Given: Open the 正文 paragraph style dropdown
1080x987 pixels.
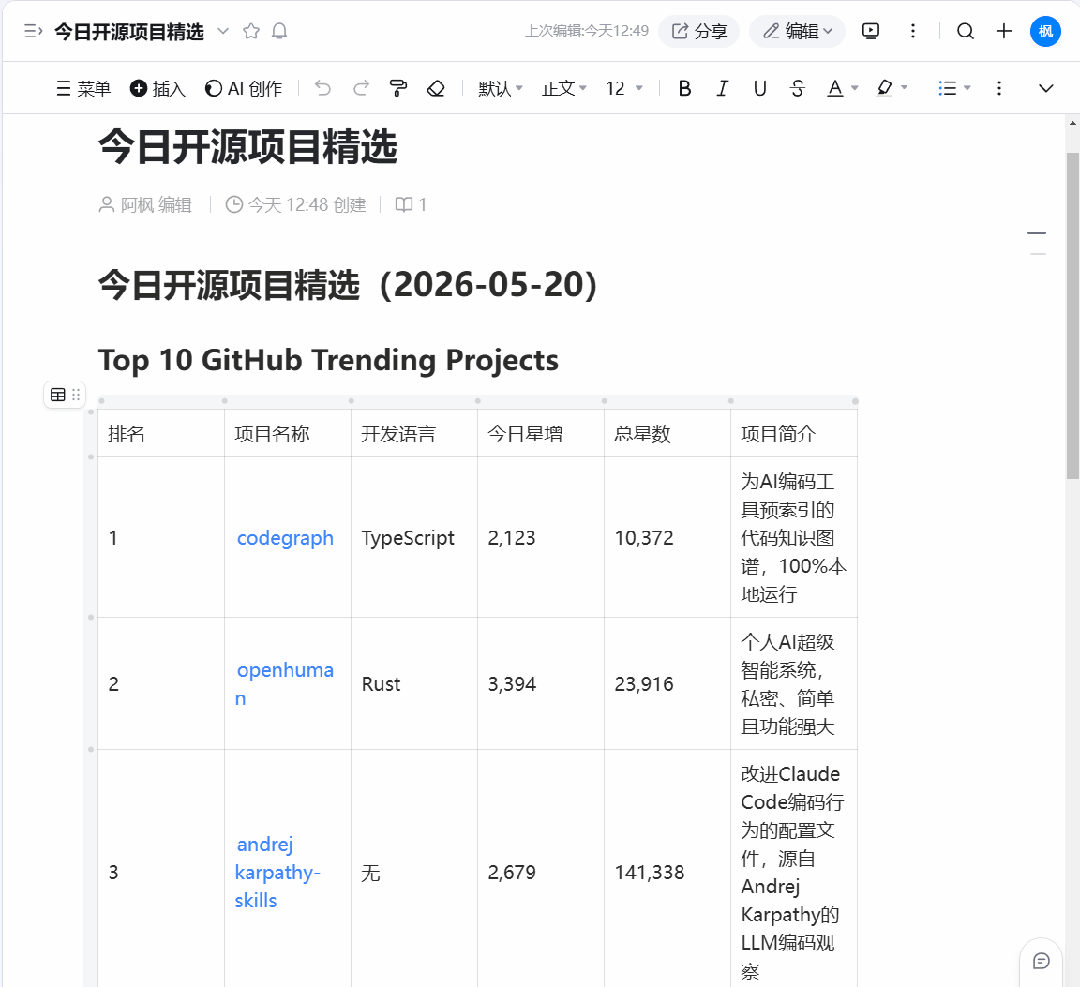Looking at the screenshot, I should click(564, 89).
